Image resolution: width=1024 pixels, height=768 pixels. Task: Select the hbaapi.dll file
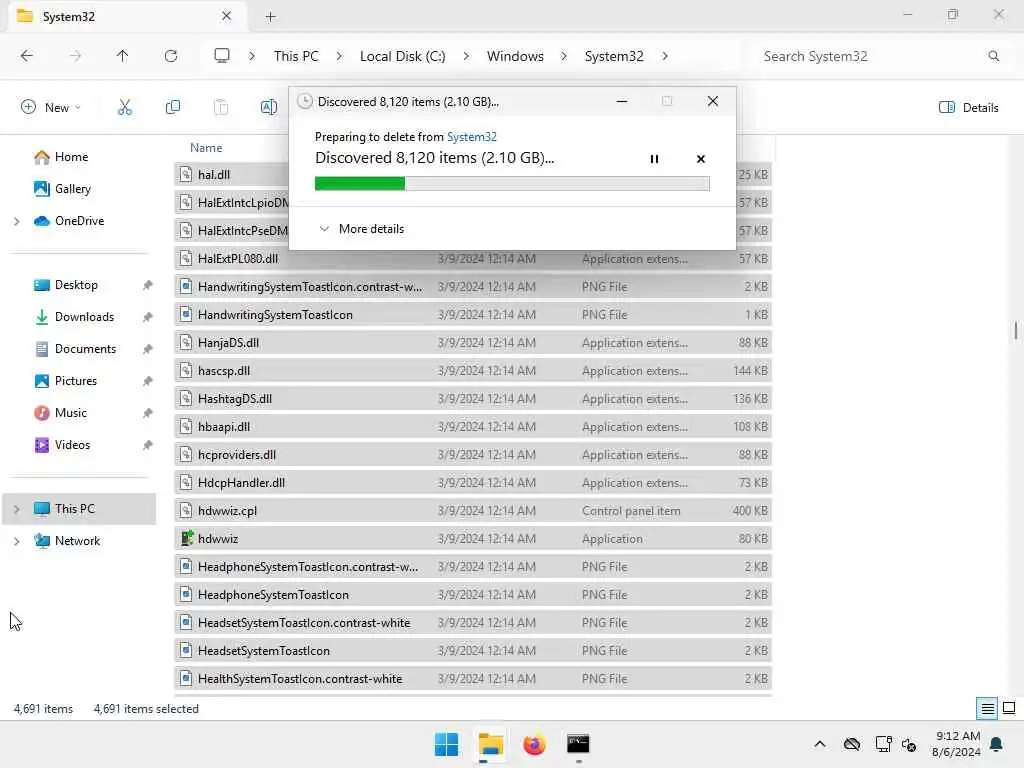[x=473, y=426]
